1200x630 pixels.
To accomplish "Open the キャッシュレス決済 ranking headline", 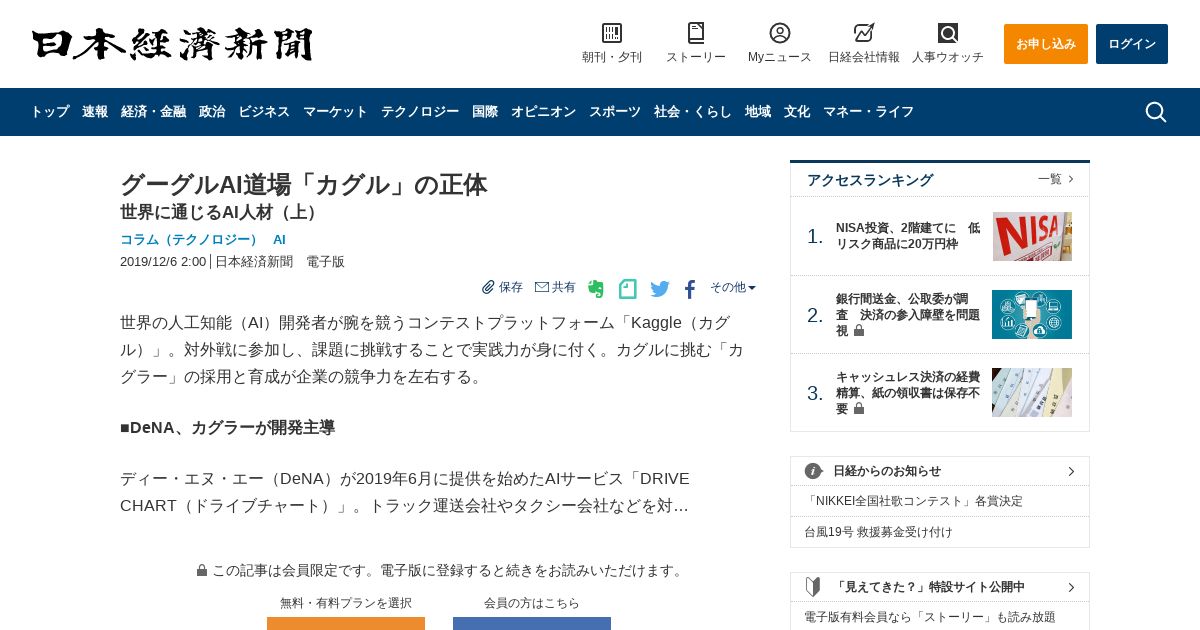I will pyautogui.click(x=908, y=393).
